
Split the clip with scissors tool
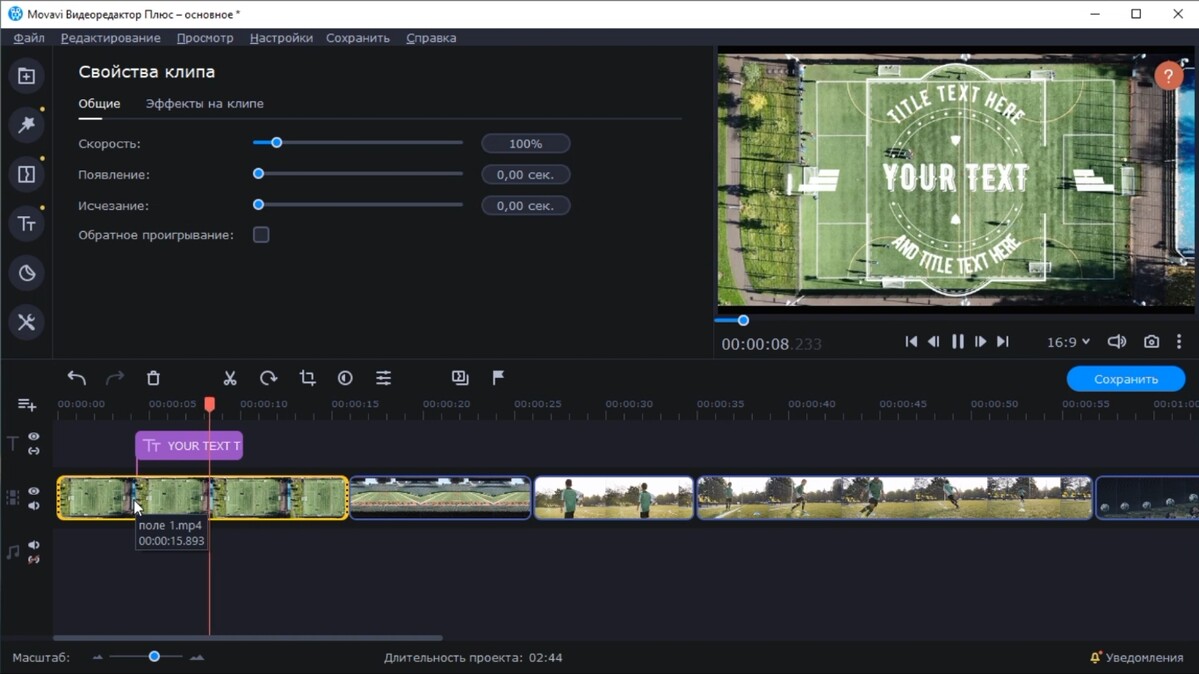(x=229, y=378)
